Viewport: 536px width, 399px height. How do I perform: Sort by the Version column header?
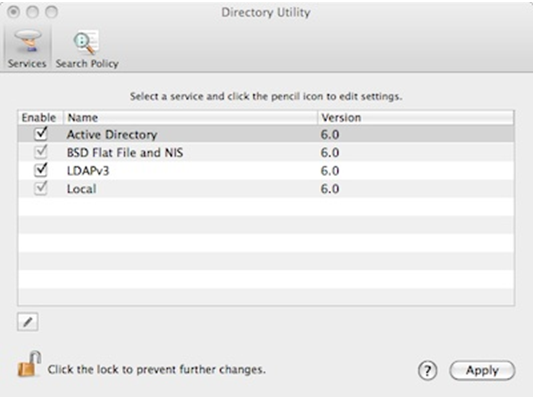pyautogui.click(x=416, y=118)
